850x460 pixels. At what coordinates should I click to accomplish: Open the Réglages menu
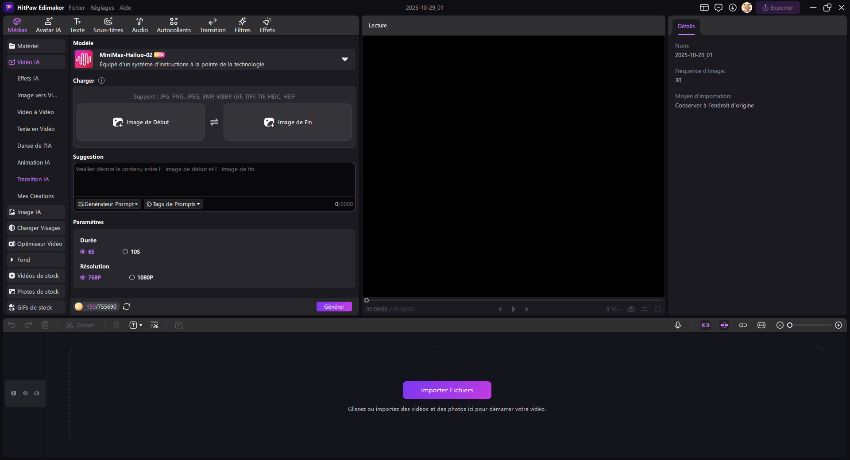102,8
